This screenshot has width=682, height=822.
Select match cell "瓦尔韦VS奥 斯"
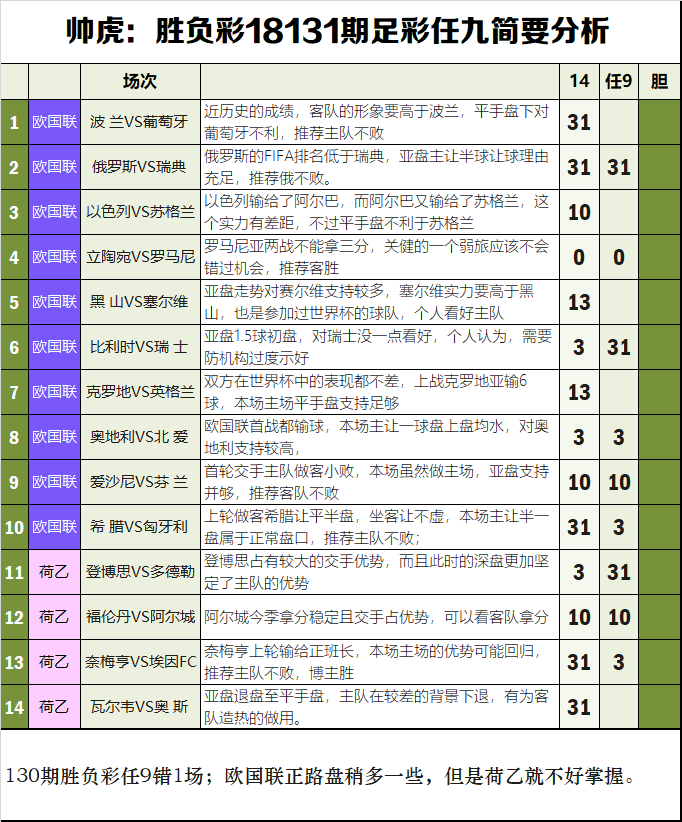[x=140, y=707]
